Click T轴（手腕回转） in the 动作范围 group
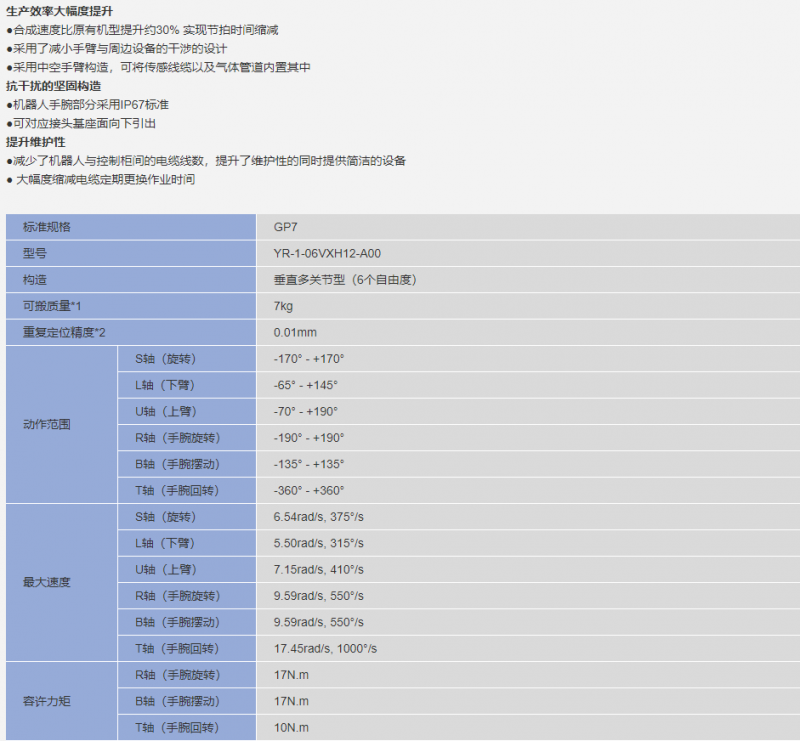This screenshot has width=800, height=741. pos(187,491)
